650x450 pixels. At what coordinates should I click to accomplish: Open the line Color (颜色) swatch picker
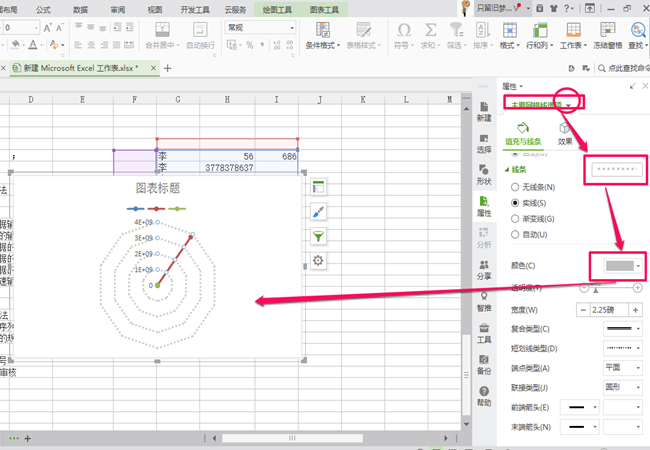(x=623, y=266)
